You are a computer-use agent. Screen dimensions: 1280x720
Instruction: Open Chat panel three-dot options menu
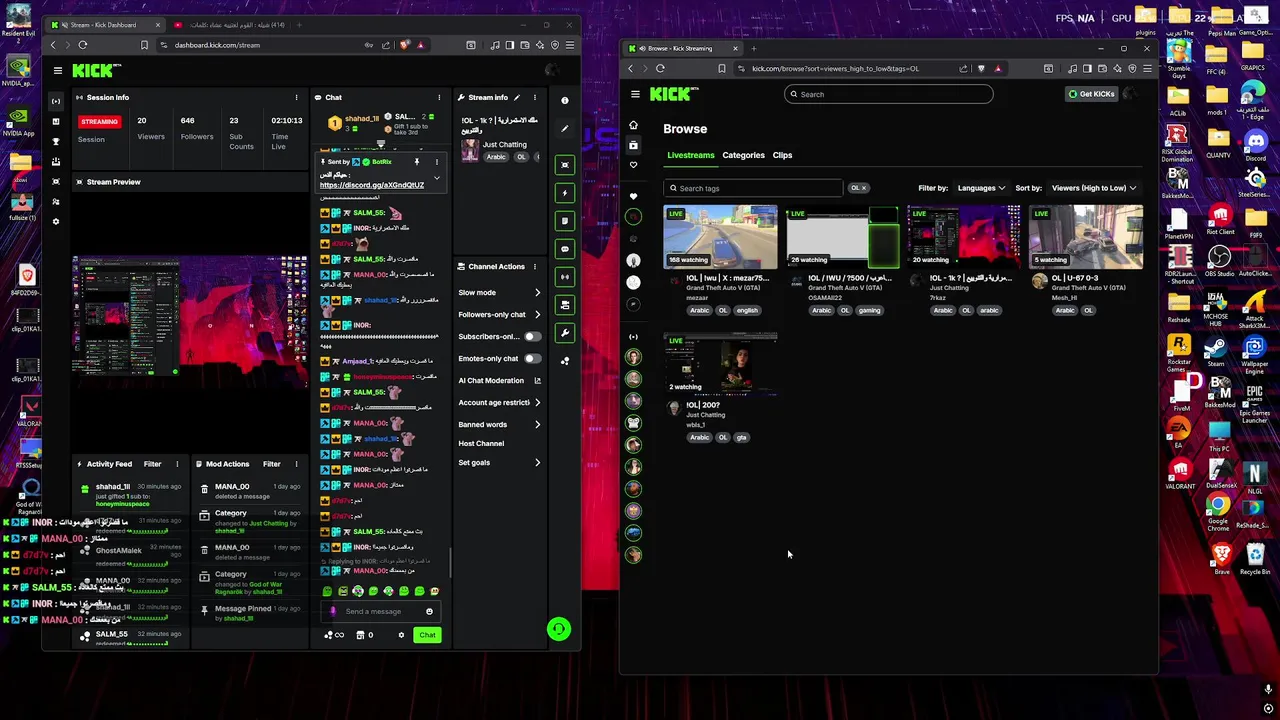coord(438,97)
